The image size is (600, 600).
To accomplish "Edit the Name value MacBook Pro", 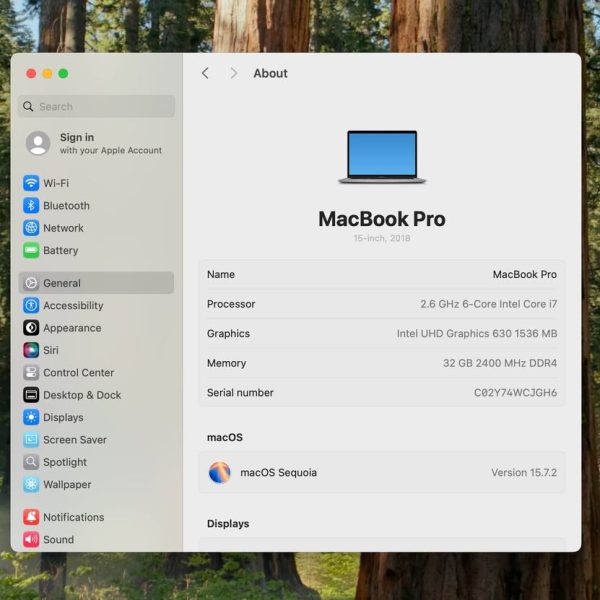I will point(524,274).
